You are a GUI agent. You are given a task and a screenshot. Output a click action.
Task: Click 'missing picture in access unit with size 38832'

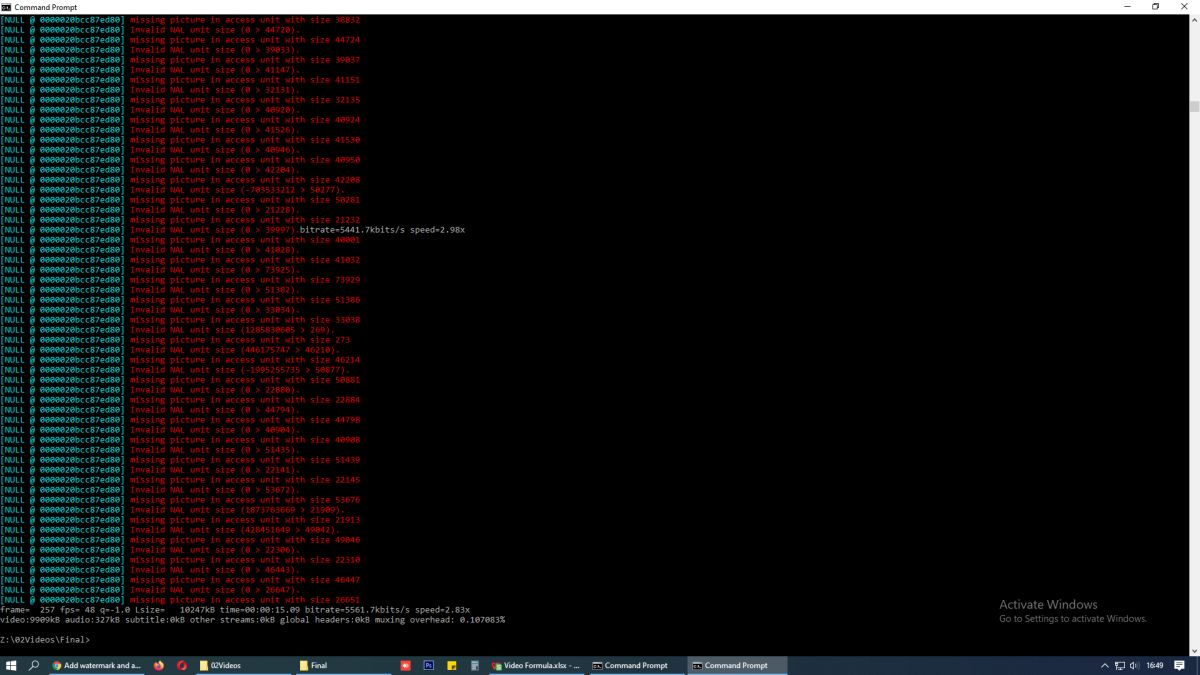(245, 20)
